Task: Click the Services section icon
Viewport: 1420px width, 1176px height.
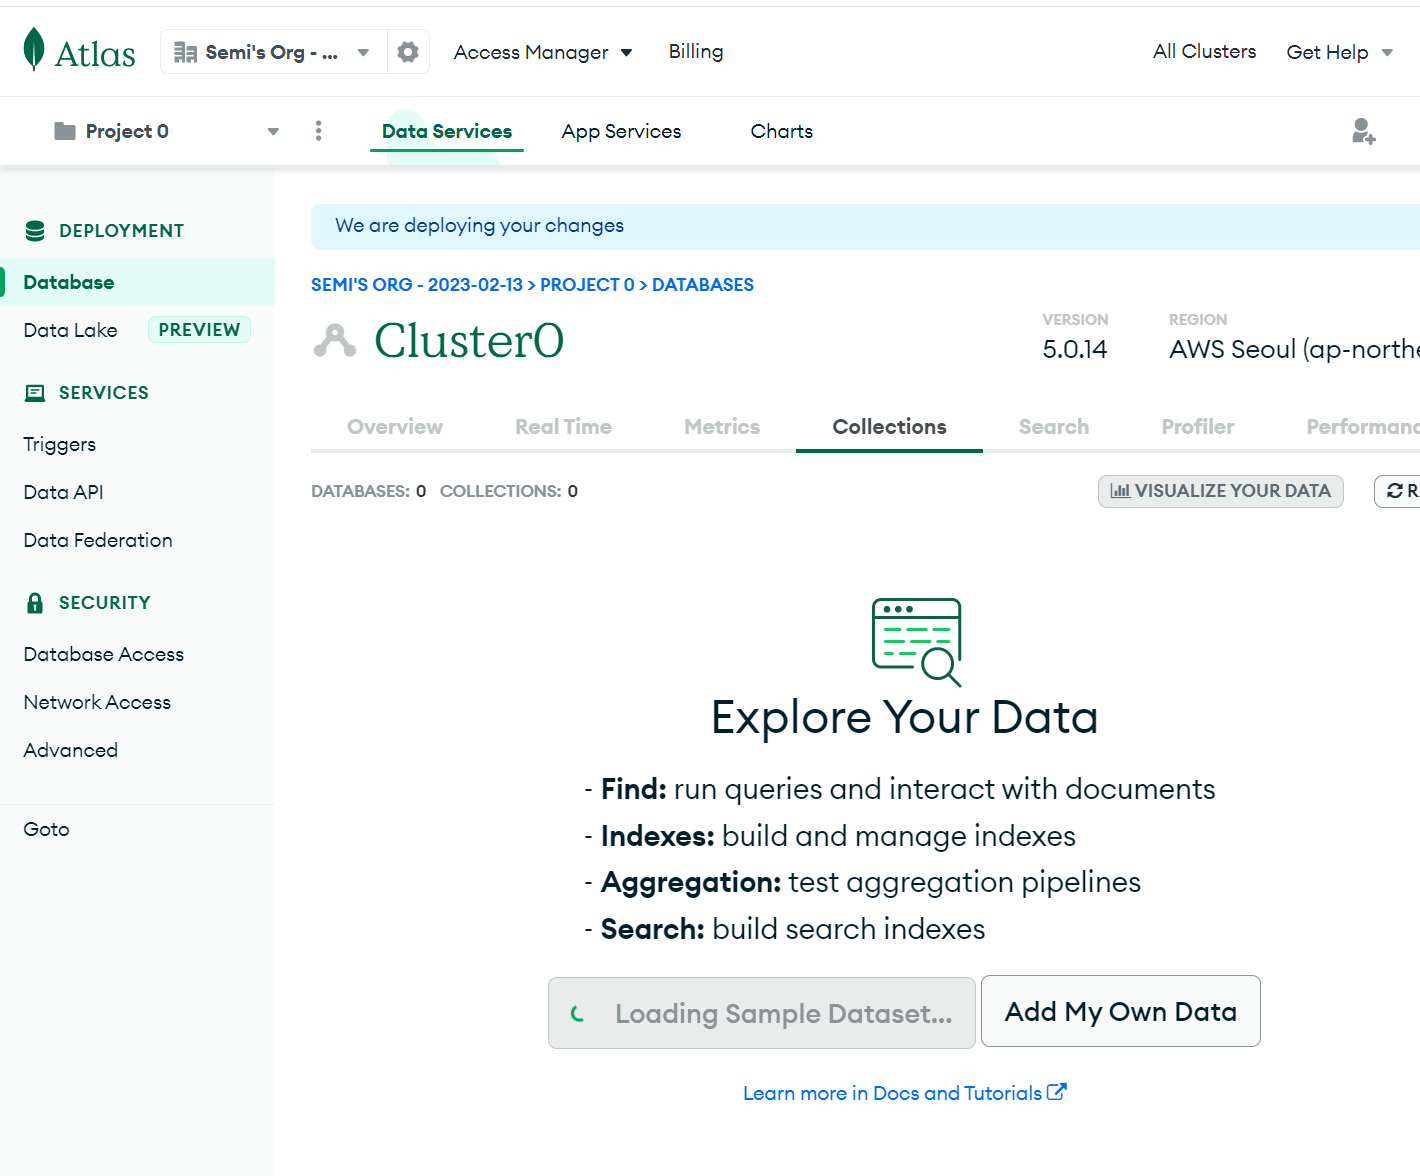Action: pos(35,393)
